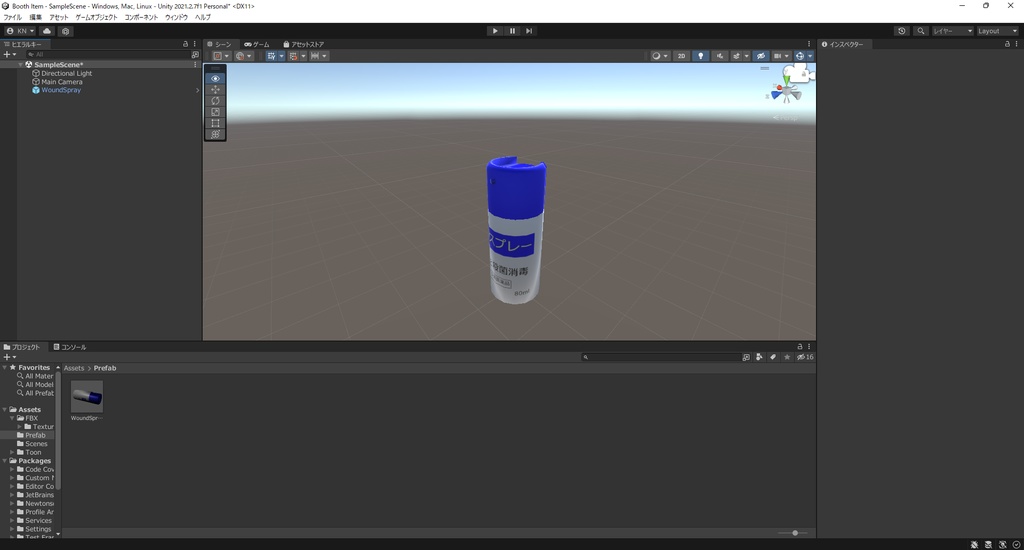Step one frame forward

click(x=529, y=31)
